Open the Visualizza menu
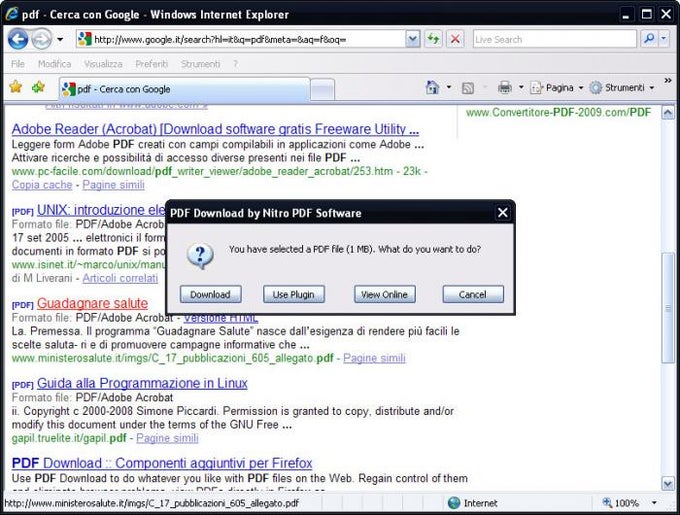 point(103,64)
